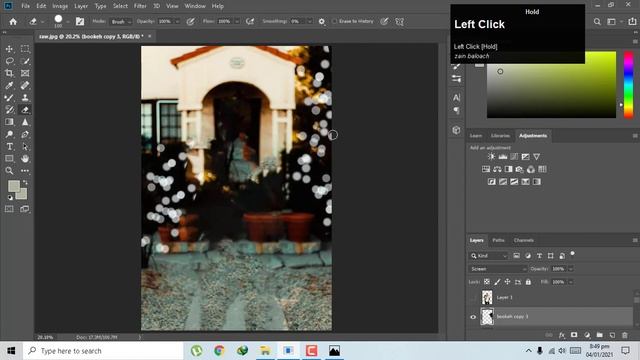The image size is (640, 360).
Task: Delete layer with trash icon
Action: click(625, 335)
